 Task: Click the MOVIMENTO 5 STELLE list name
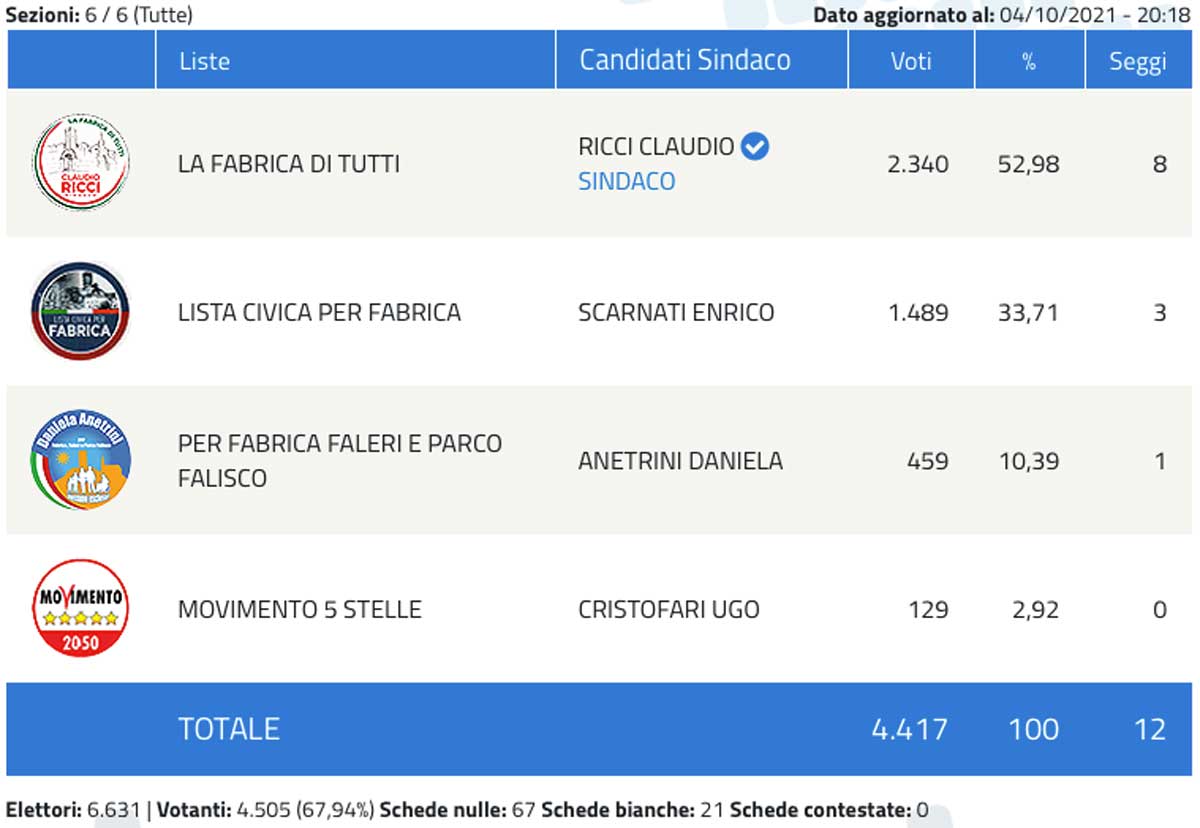pyautogui.click(x=299, y=609)
